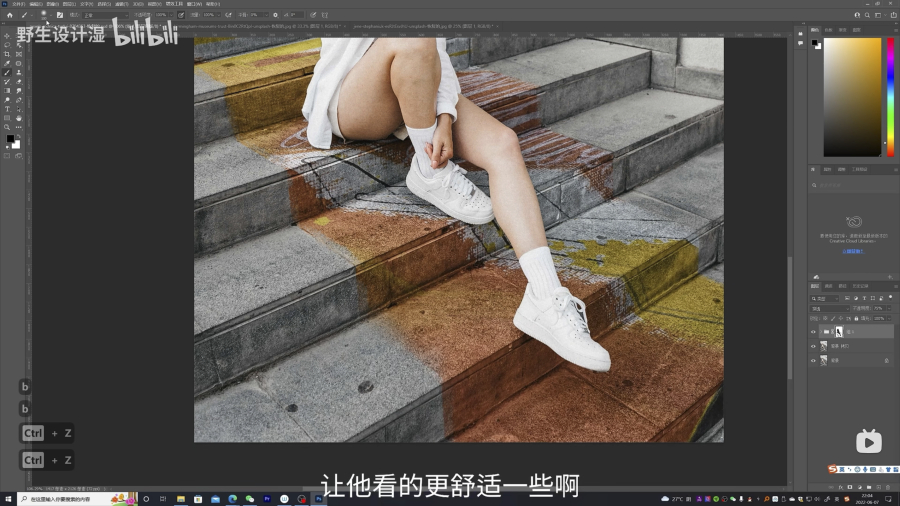
Task: Select the Frame tool
Action: point(19,54)
